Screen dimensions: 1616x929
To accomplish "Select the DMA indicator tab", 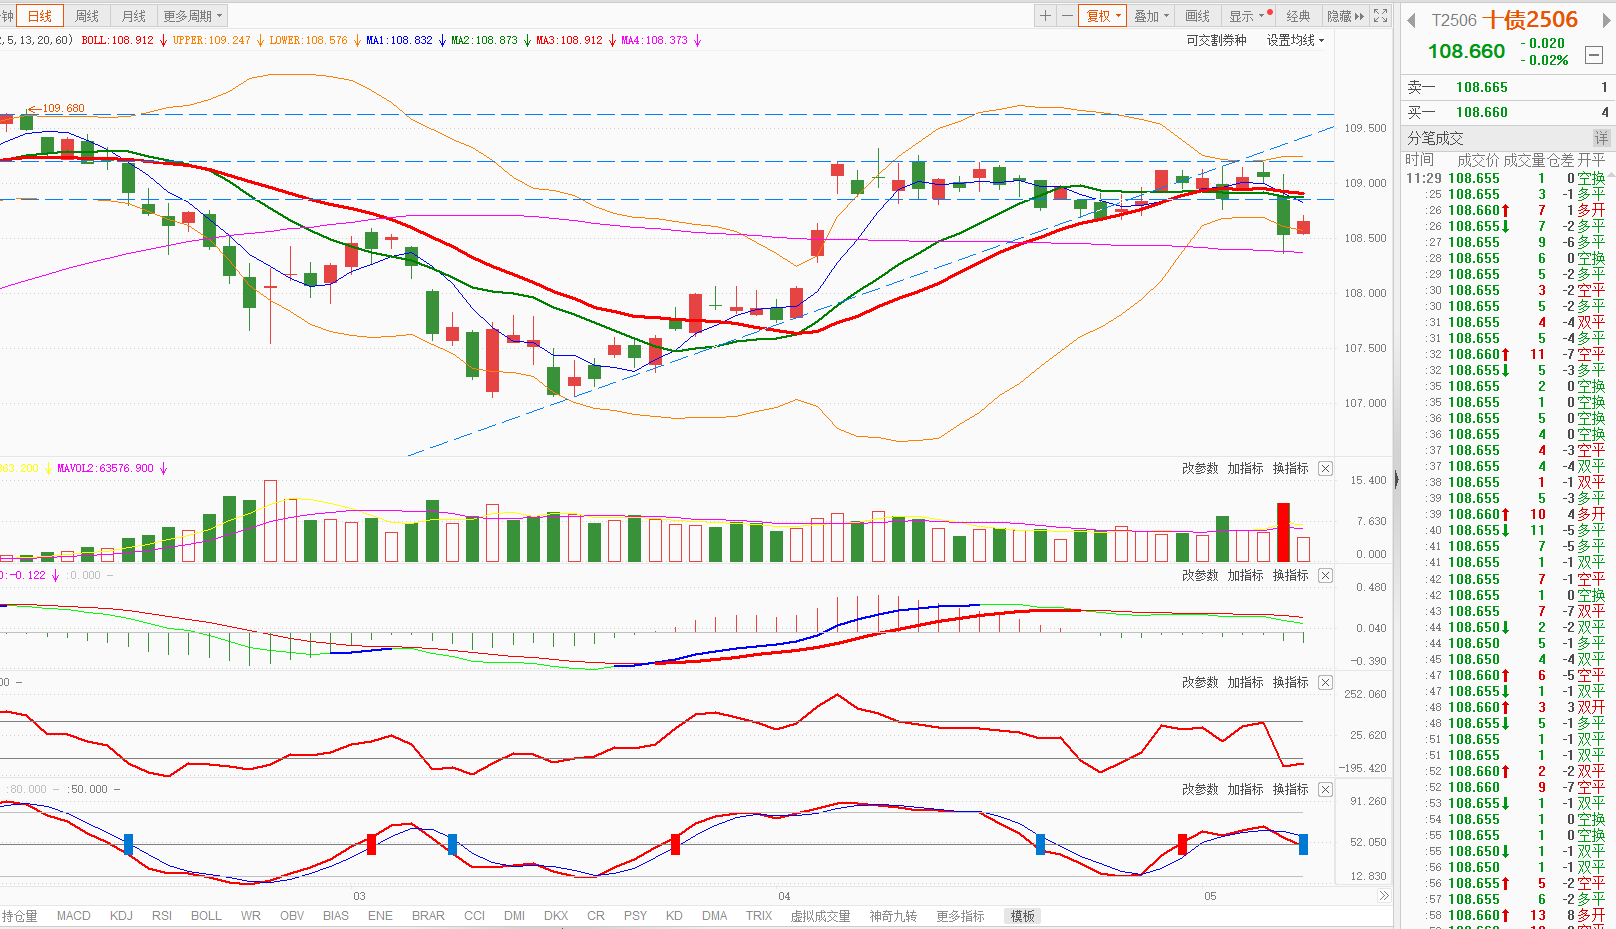I will [714, 916].
